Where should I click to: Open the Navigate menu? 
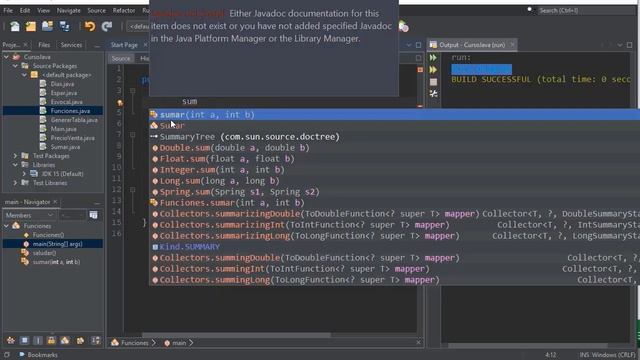coord(68,11)
